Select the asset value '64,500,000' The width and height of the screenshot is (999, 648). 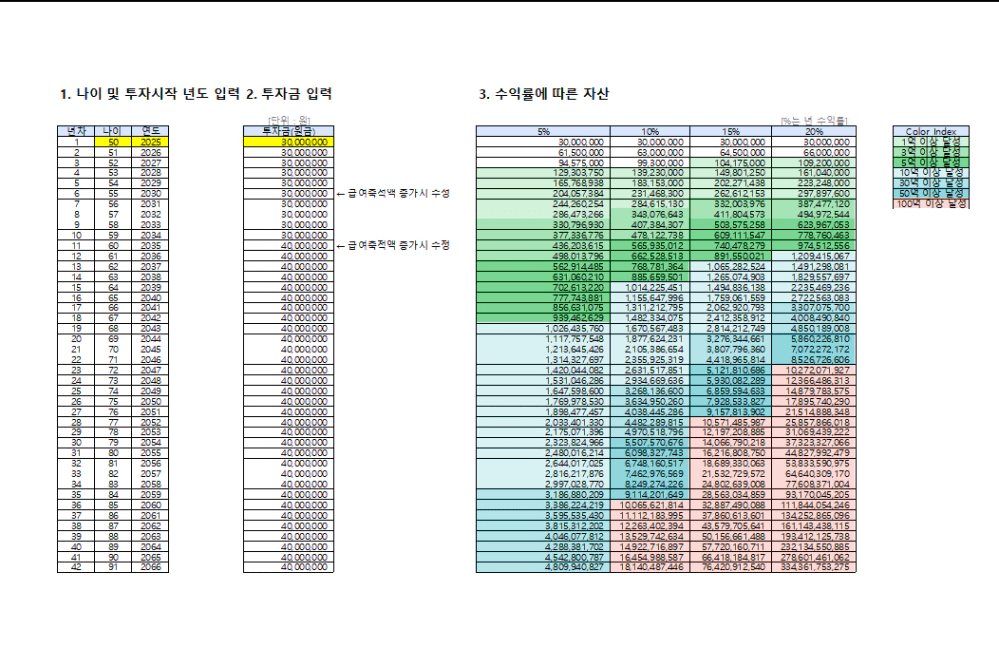[x=731, y=152]
